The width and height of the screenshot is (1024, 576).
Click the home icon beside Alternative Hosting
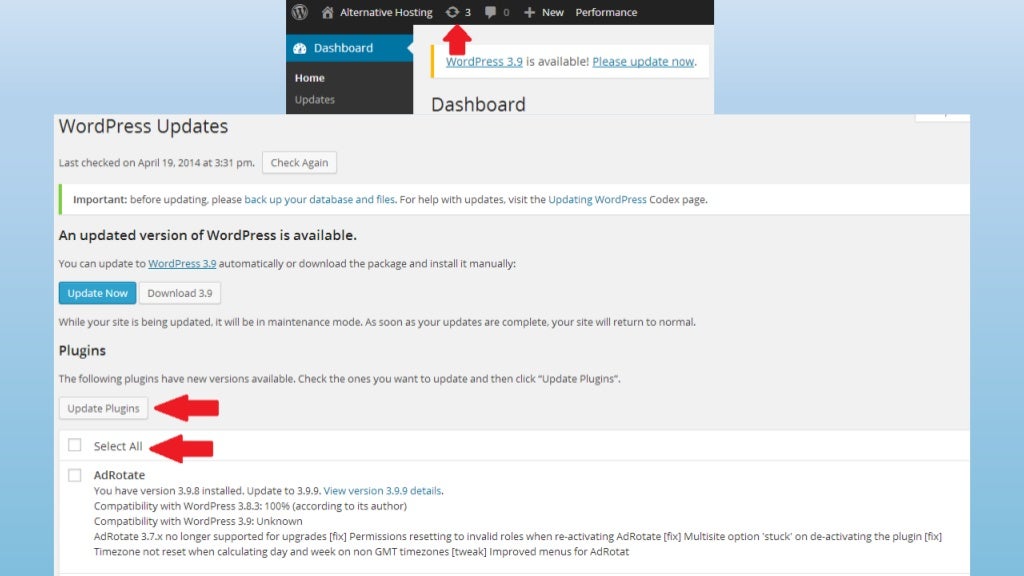pos(328,12)
